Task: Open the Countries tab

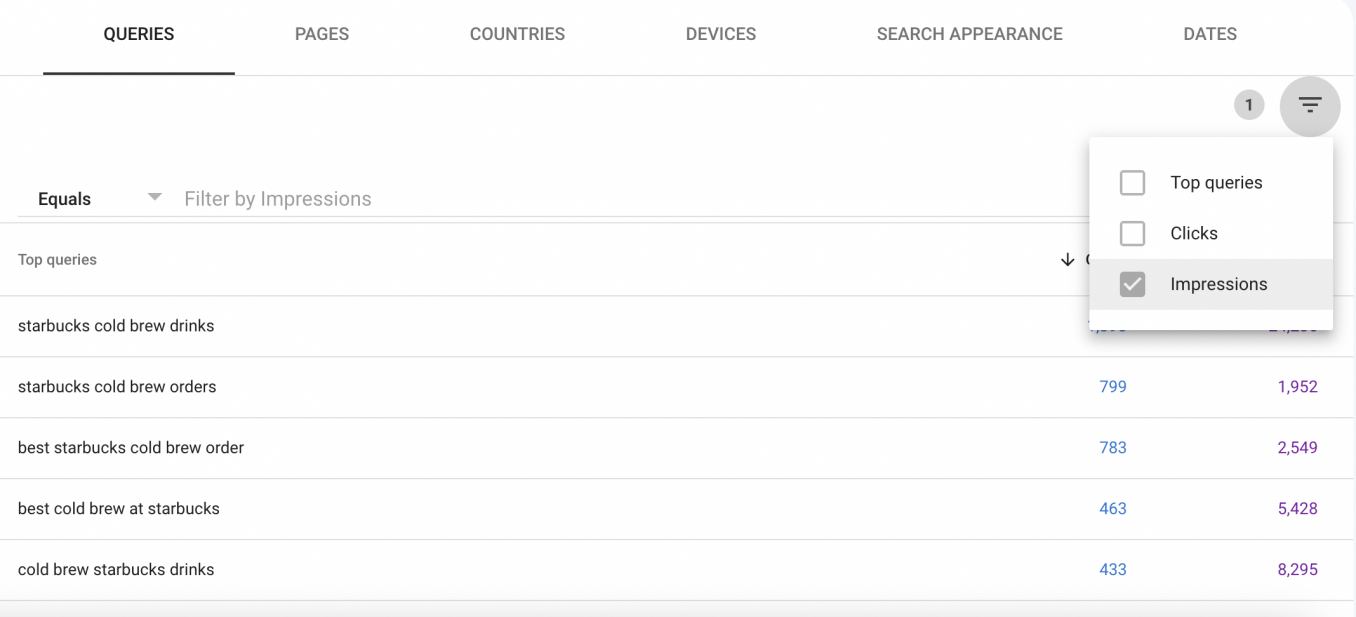Action: (517, 34)
